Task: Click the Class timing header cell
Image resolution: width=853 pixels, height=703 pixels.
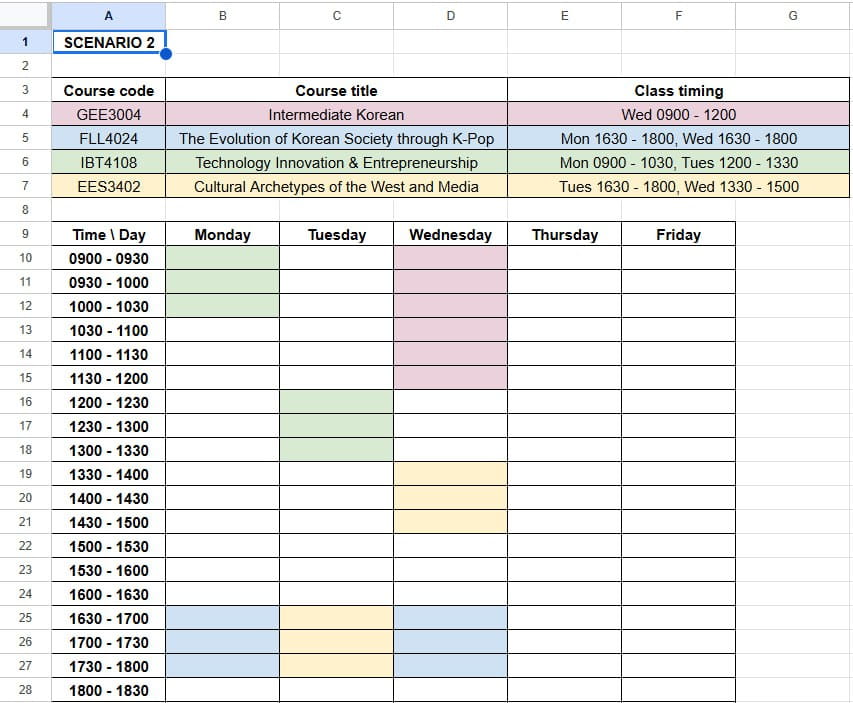Action: click(x=678, y=90)
